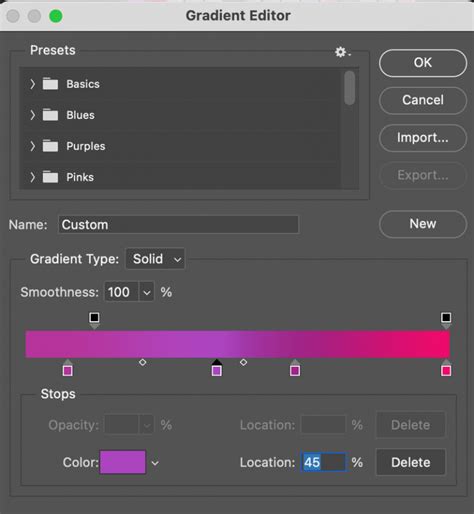Open the Color stop dropdown arrow

coord(155,463)
